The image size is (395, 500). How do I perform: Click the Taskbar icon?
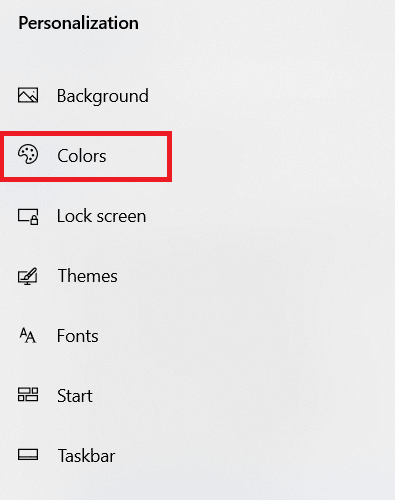28,454
